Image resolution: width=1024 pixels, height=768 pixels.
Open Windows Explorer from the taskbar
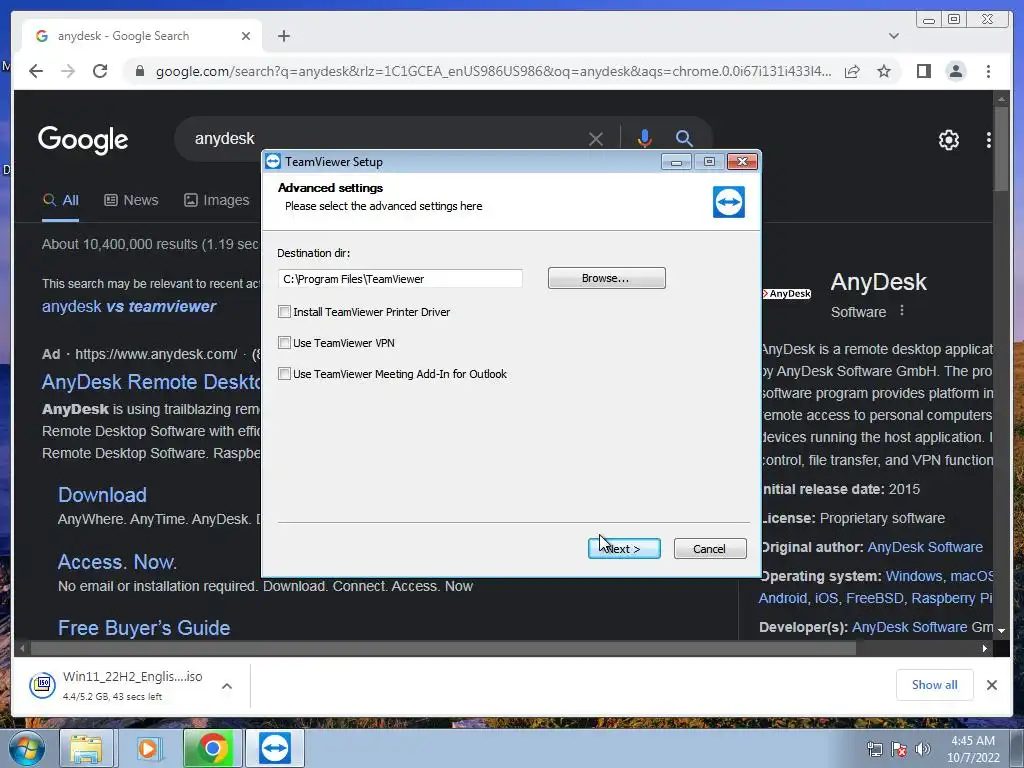87,748
